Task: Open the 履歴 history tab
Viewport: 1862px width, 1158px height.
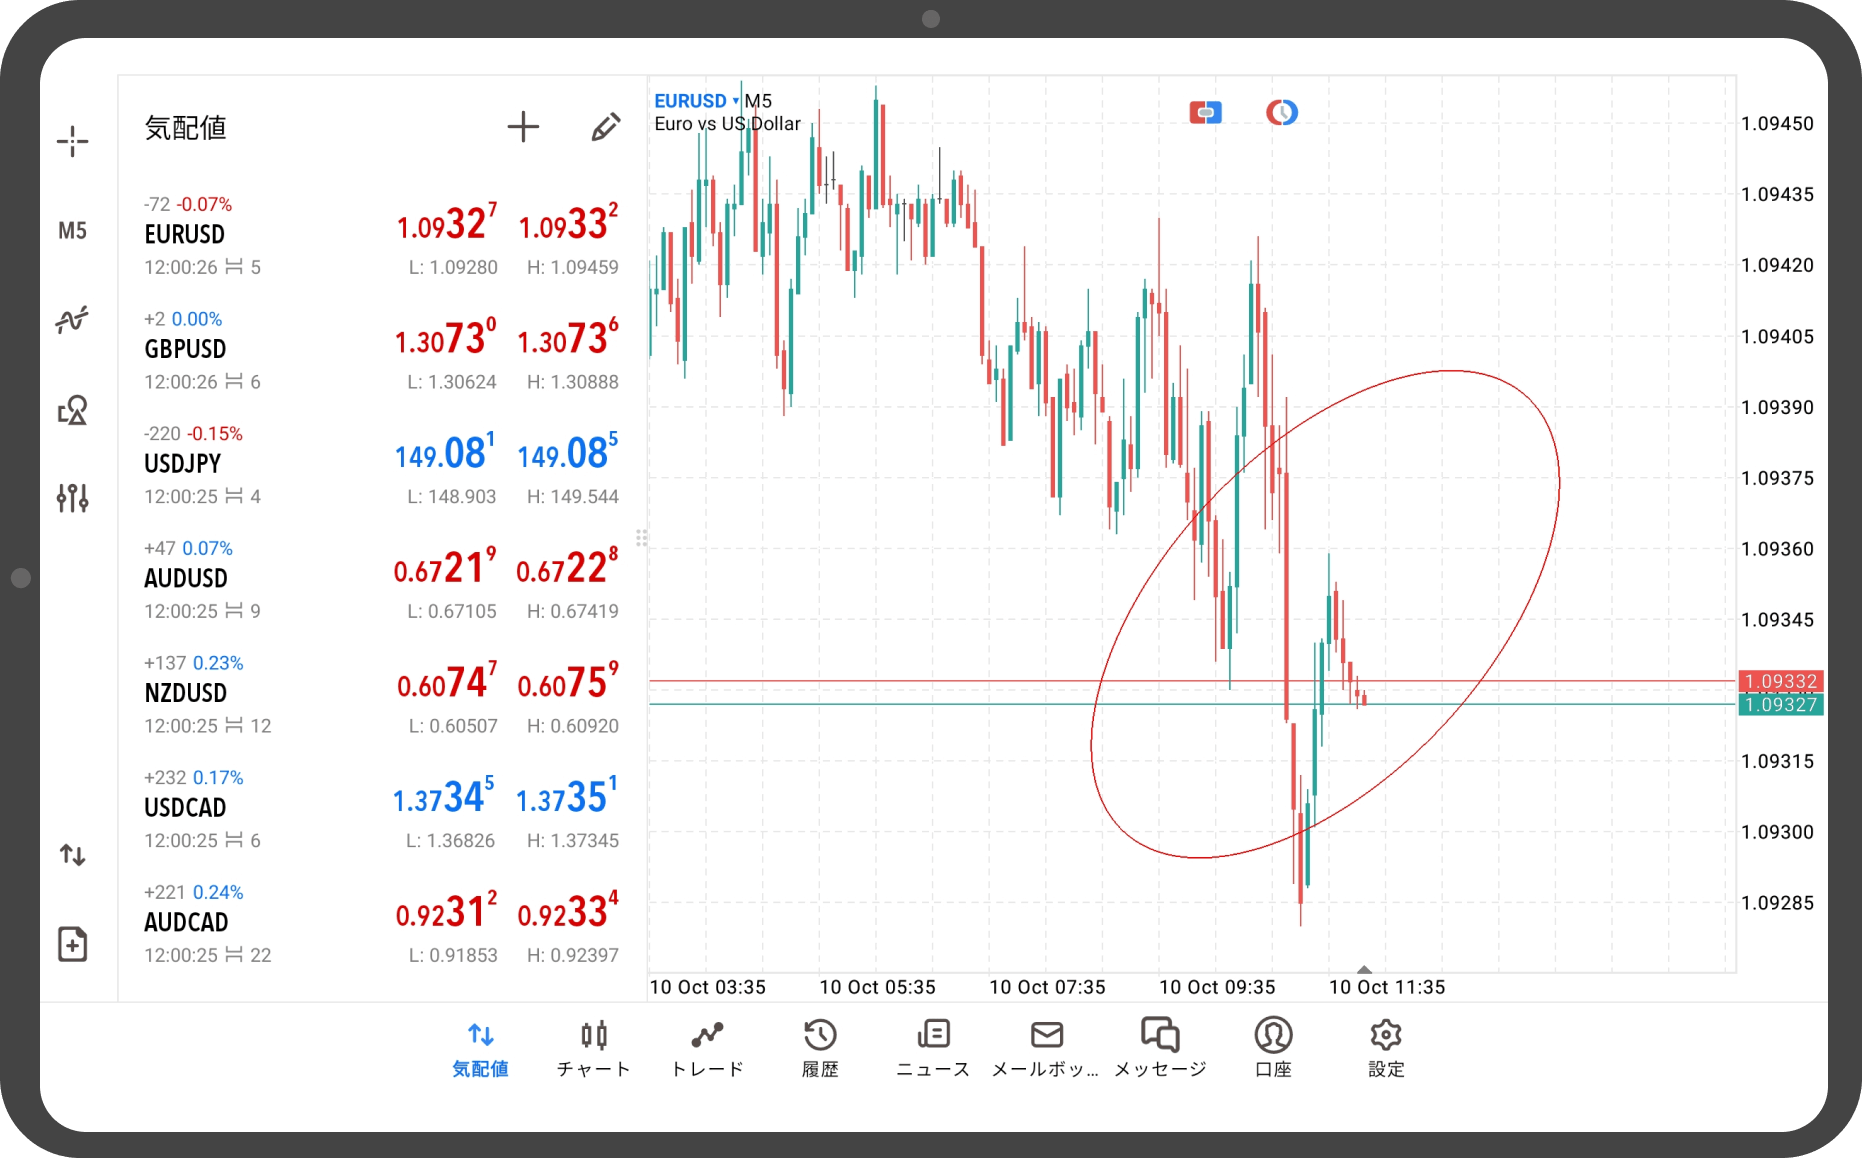Action: [820, 1048]
